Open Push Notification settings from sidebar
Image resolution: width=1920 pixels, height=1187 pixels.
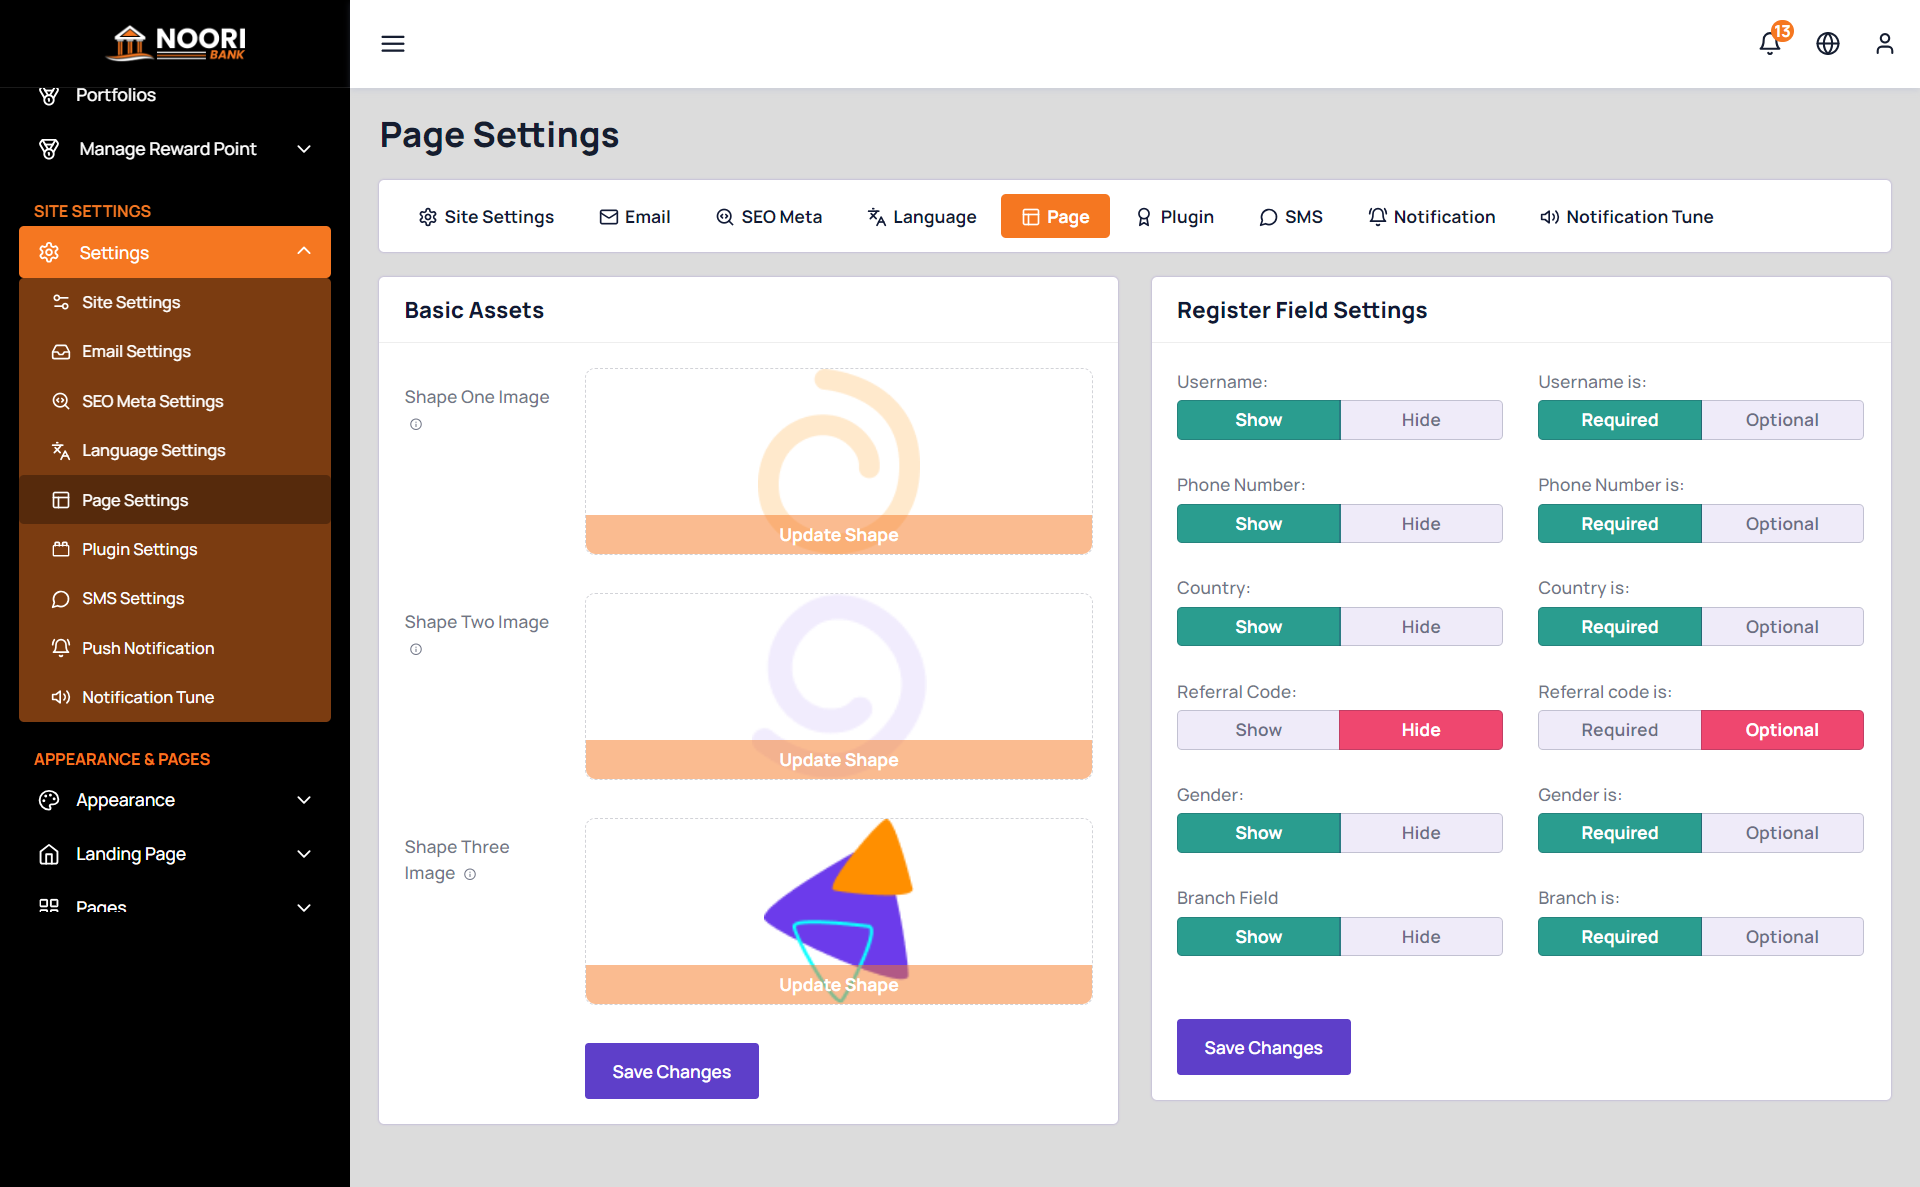point(147,648)
